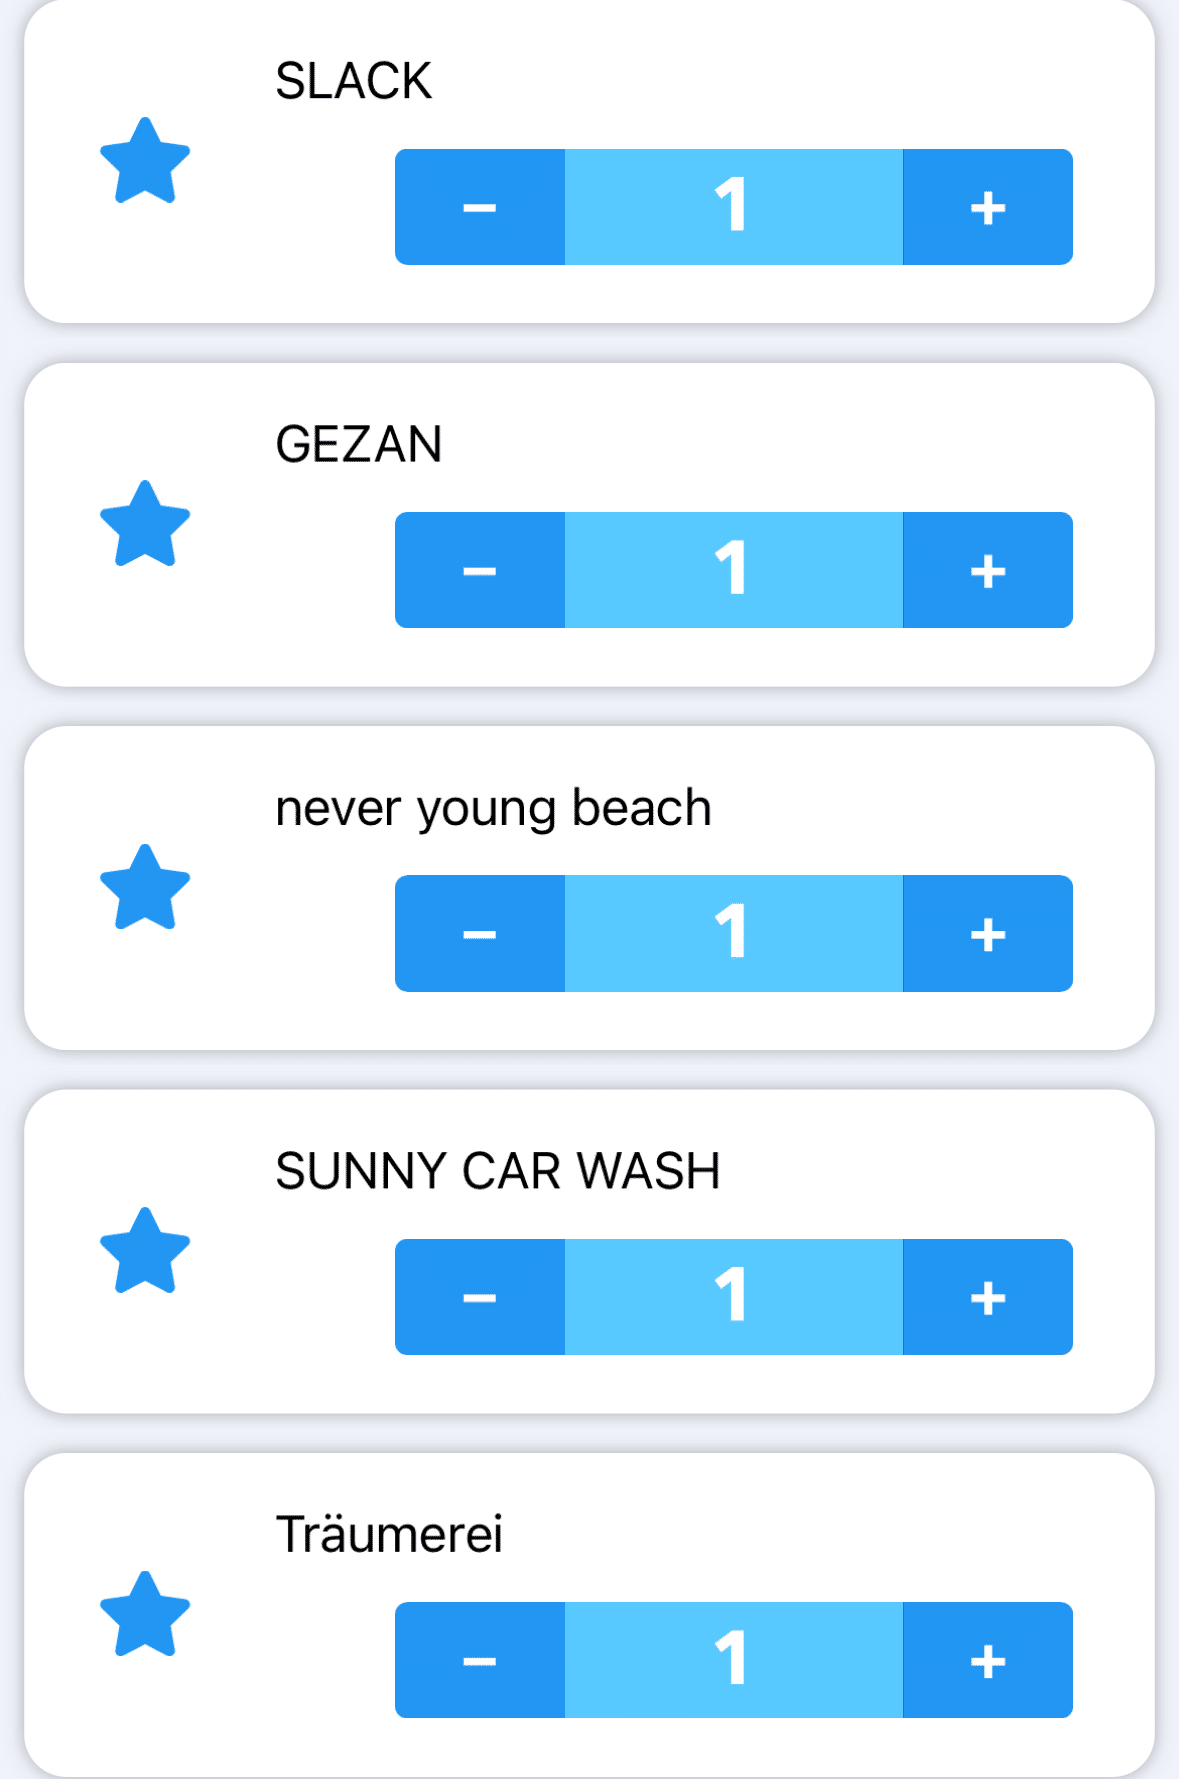1179x1779 pixels.
Task: Decrement the never young beach counter
Action: click(x=480, y=934)
